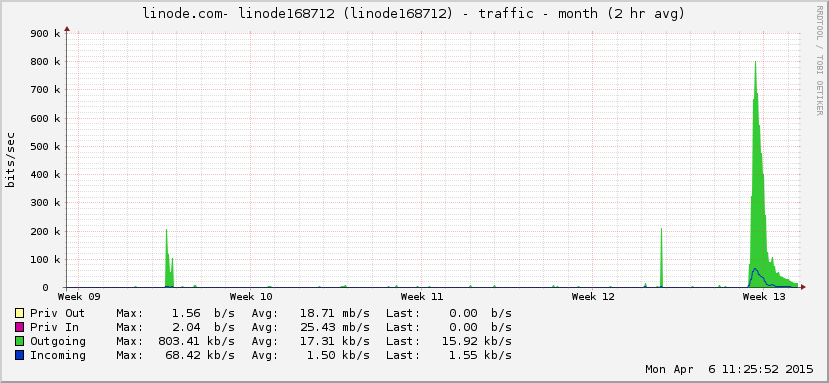The image size is (829, 383).
Task: Click the 800 k y-axis label
Action: (x=47, y=62)
